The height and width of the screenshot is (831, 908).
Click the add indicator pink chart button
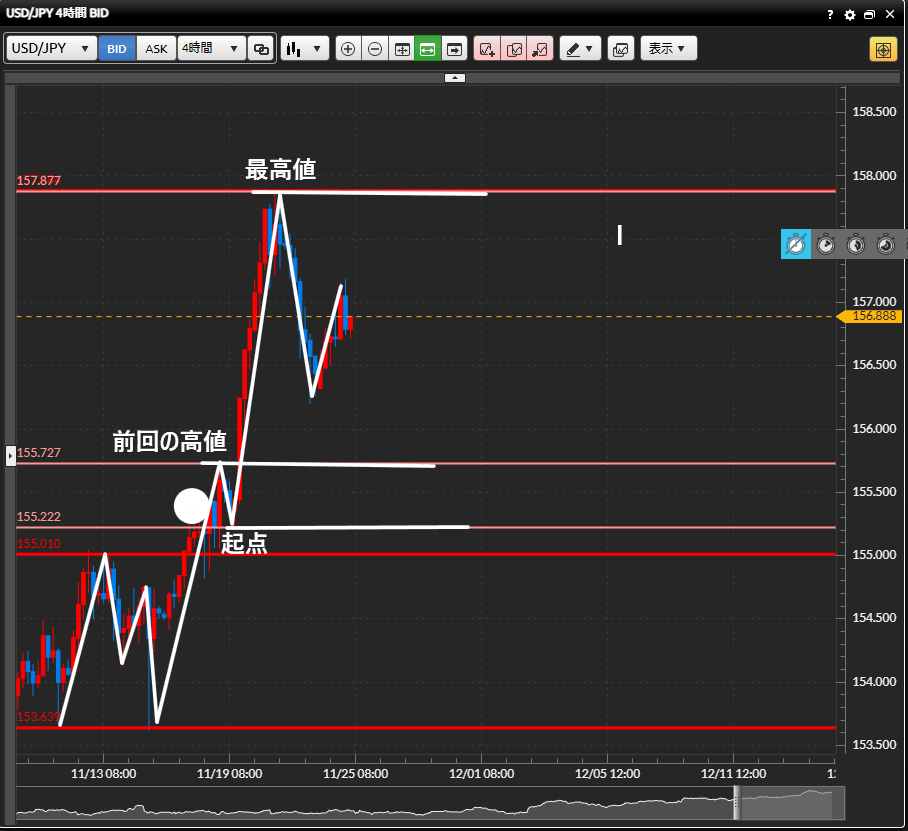click(487, 49)
